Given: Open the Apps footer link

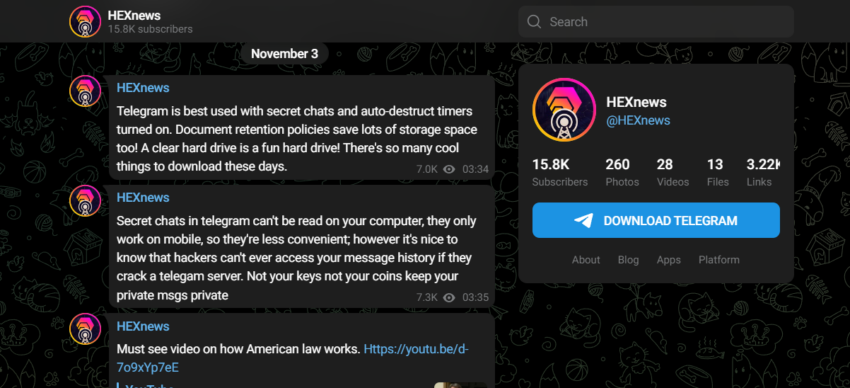Looking at the screenshot, I should tap(668, 260).
